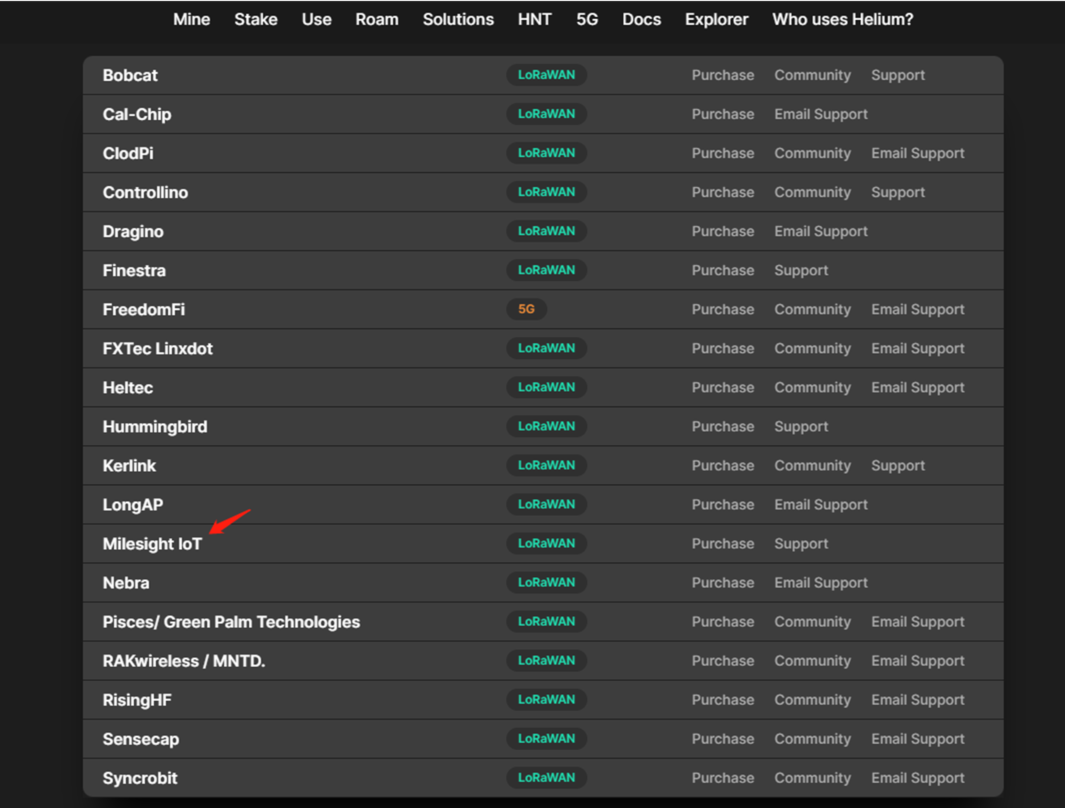1065x808 pixels.
Task: Open the Use navigation item
Action: coord(317,20)
